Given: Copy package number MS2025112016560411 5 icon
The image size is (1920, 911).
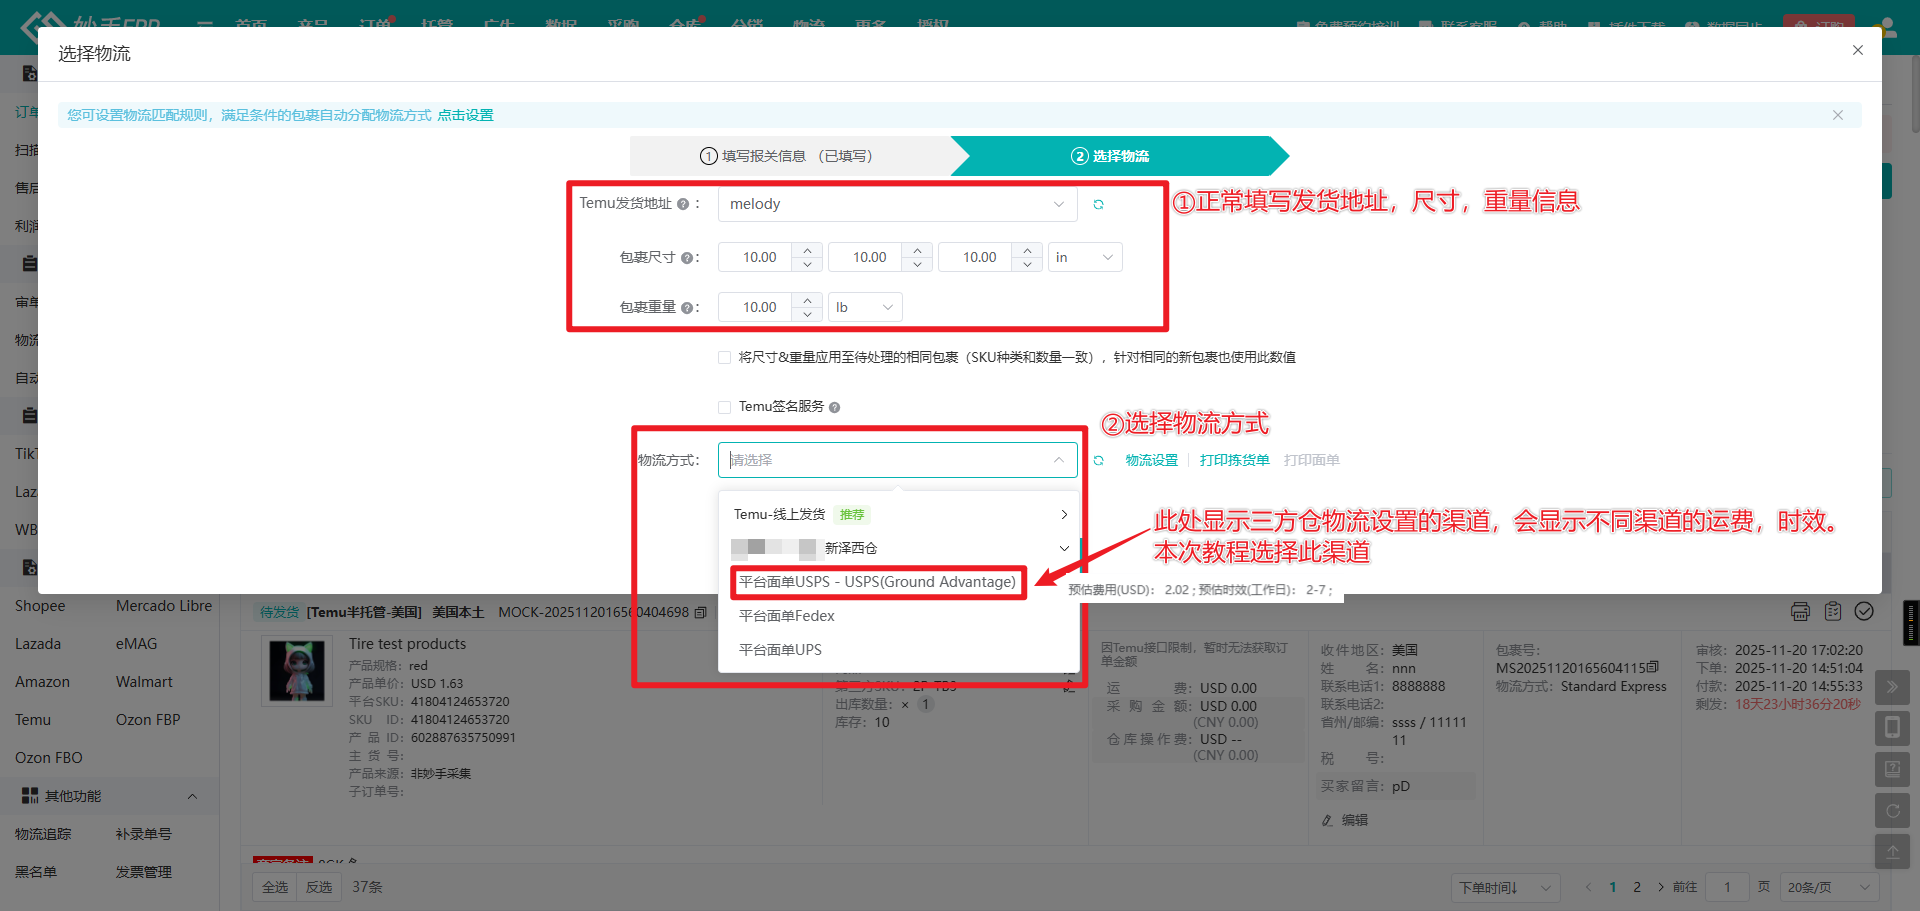Looking at the screenshot, I should (1653, 667).
